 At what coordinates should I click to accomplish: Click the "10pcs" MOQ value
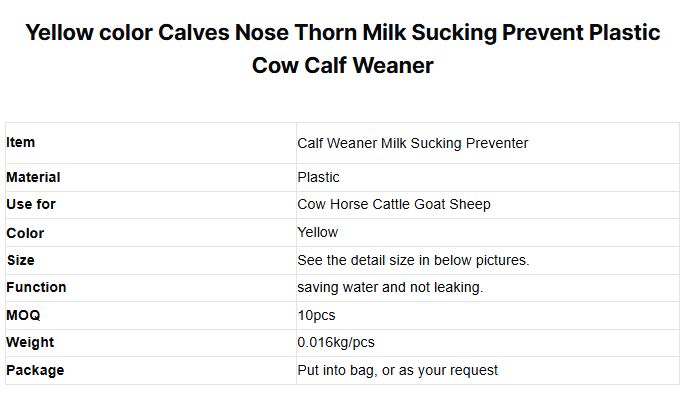pos(316,315)
